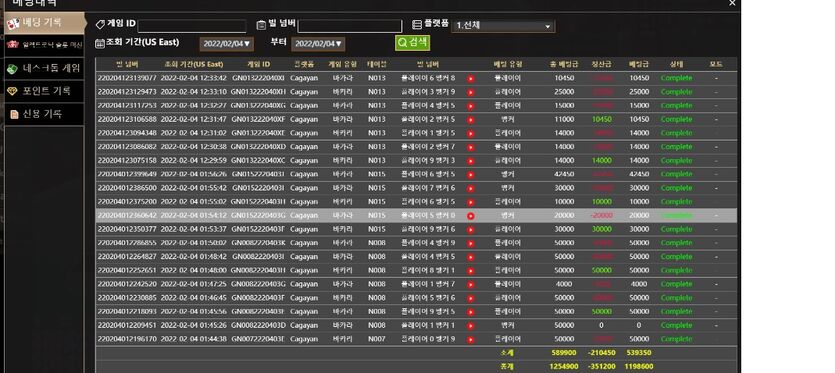Viewport: 835px width, 373px height.
Task: Play the replay for the 01:45:56 bet row
Action: click(471, 312)
